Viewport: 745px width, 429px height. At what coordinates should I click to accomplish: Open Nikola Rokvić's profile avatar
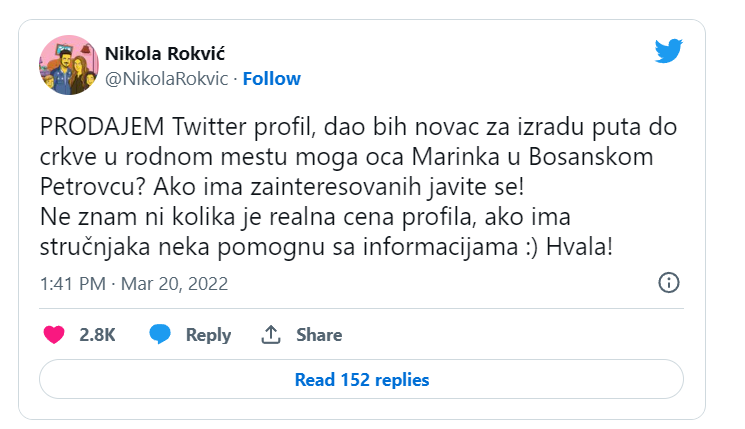[68, 65]
